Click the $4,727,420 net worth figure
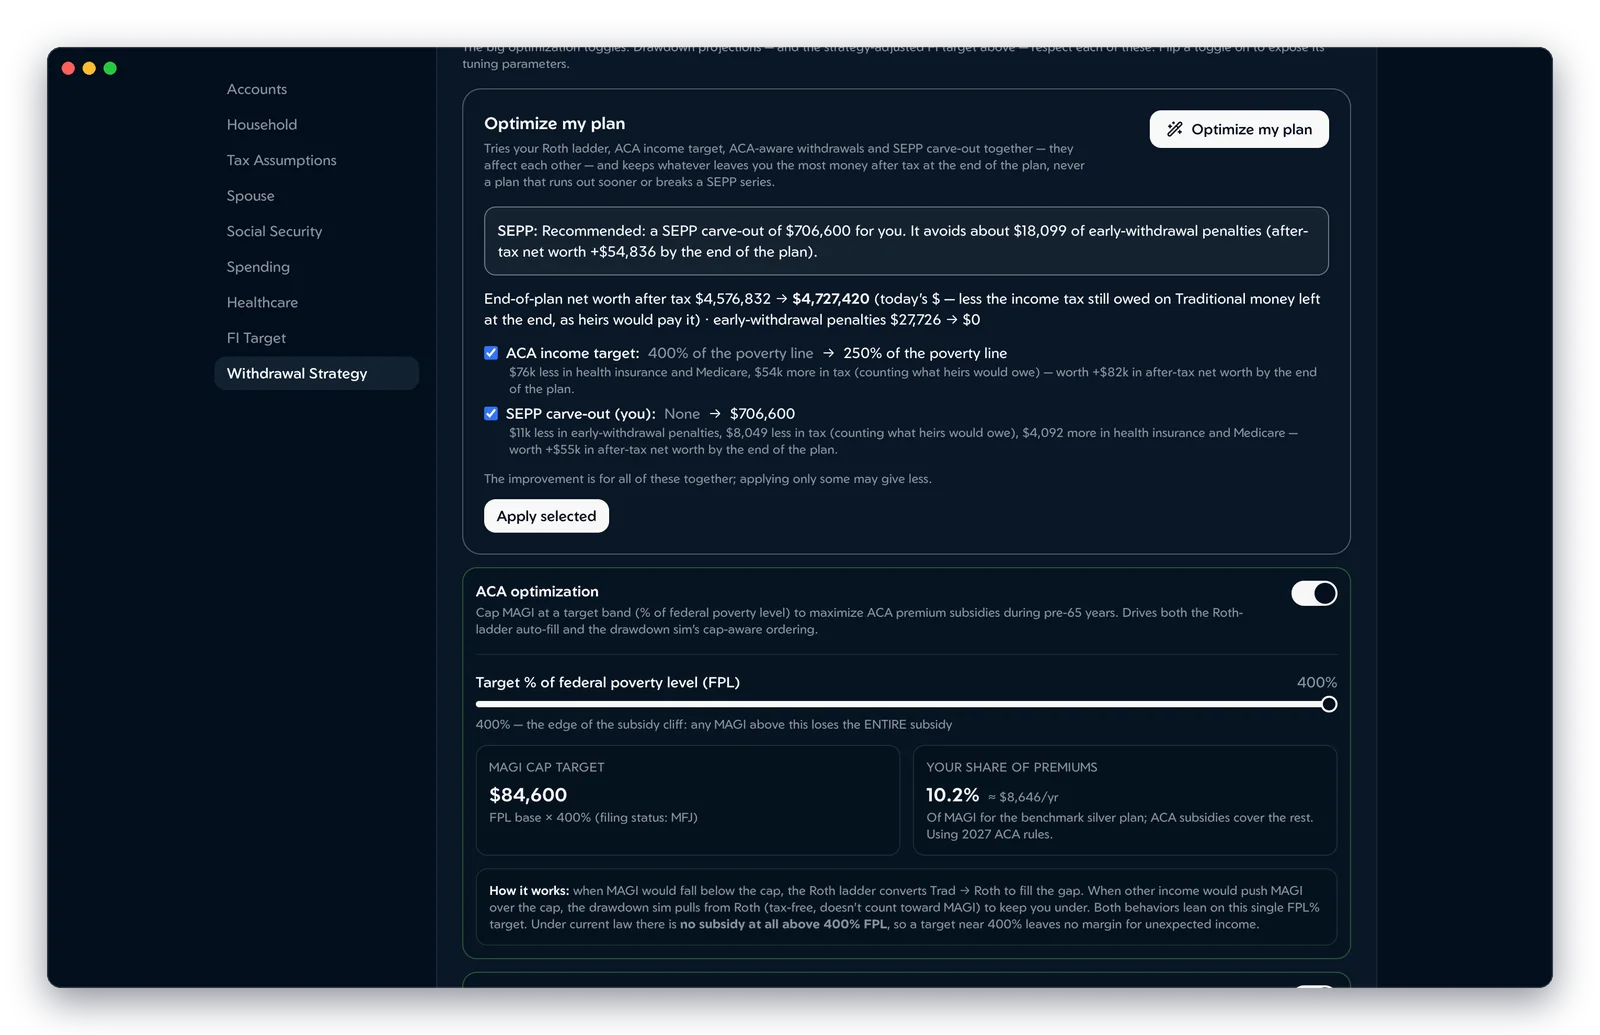This screenshot has width=1600, height=1035. 831,299
